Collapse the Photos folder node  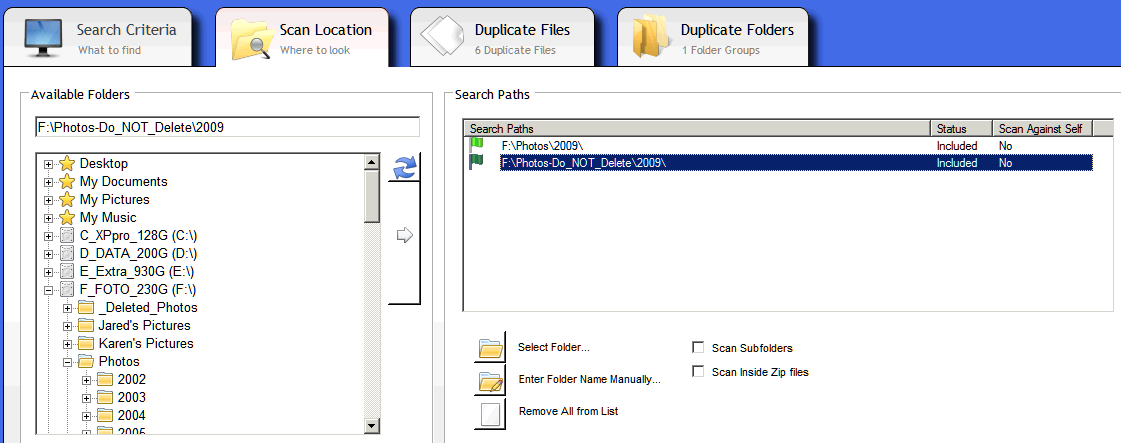[68, 362]
